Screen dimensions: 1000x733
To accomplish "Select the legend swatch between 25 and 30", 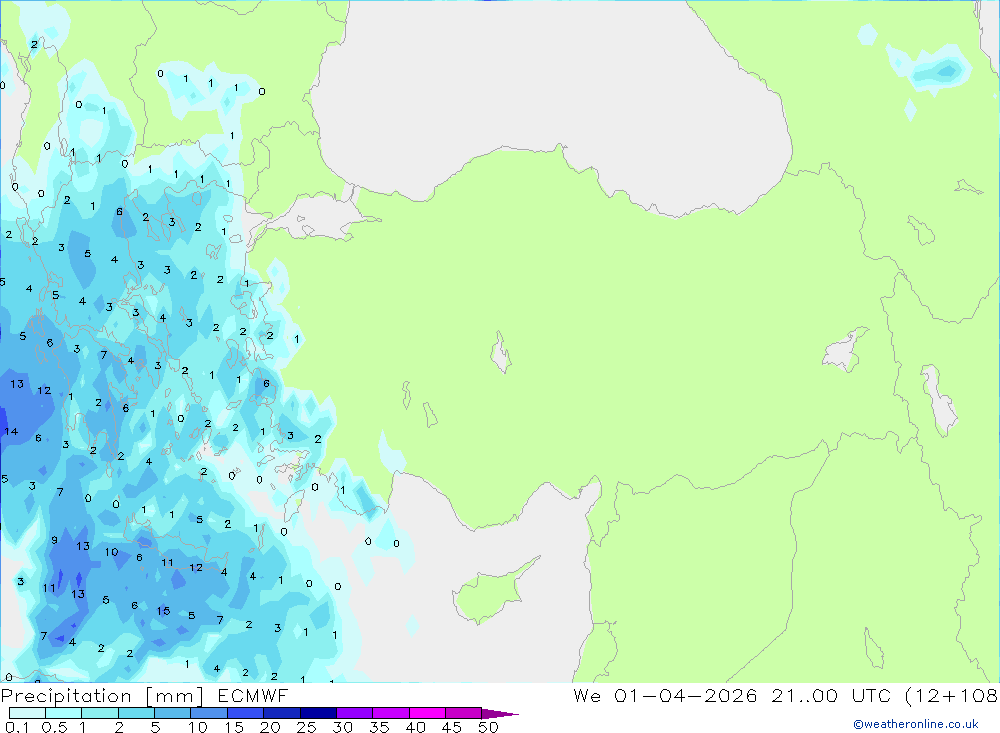I will [318, 713].
